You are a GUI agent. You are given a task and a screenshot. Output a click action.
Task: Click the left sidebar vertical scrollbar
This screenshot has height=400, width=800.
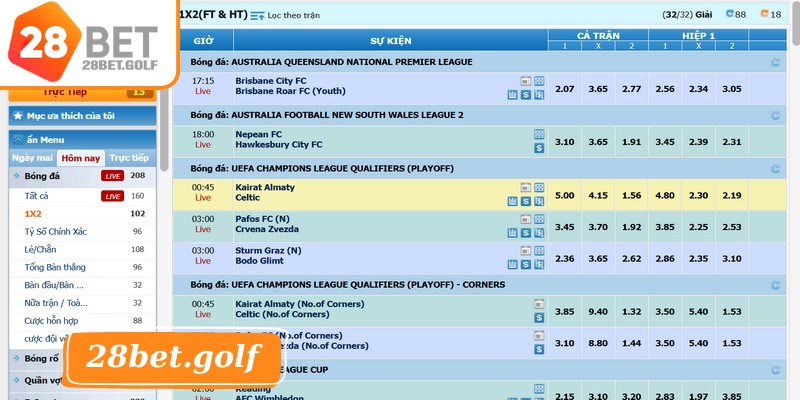[x=164, y=130]
